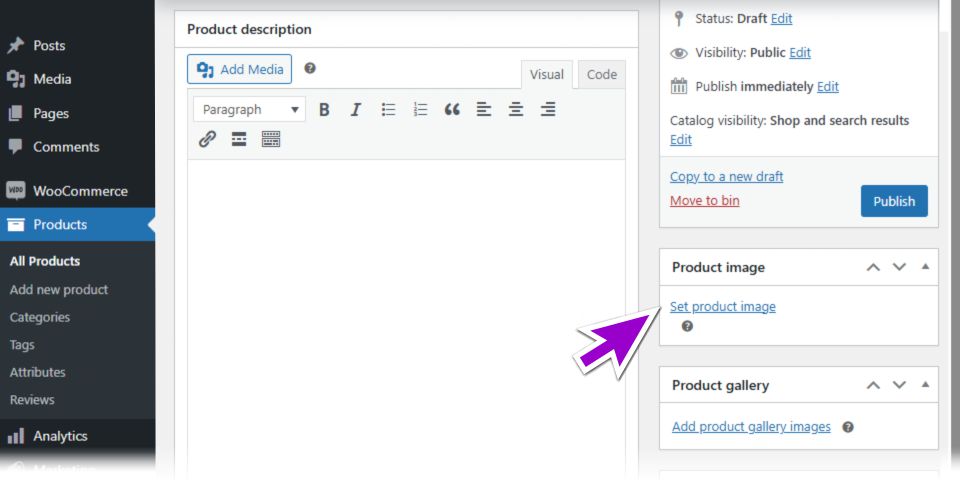Screen dimensions: 960x480
Task: Toggle bold formatting in editor toolbar
Action: [x=324, y=110]
